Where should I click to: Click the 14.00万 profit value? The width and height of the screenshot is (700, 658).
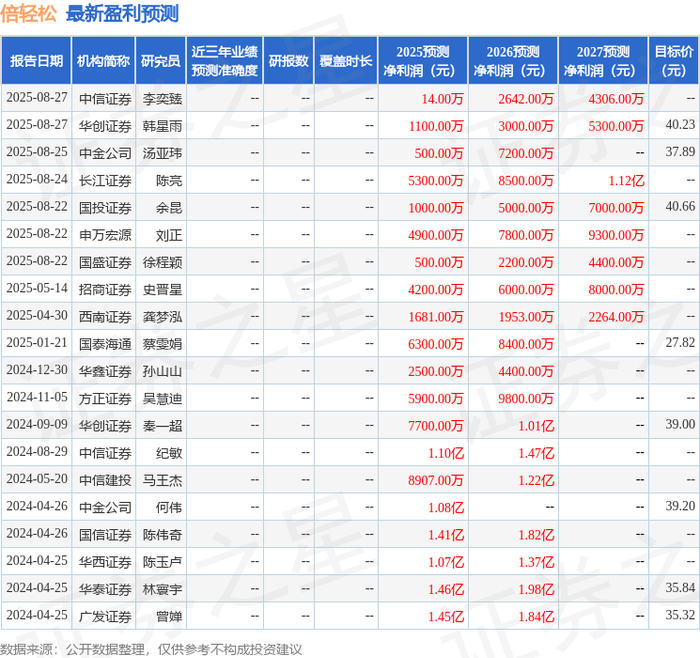coord(442,99)
